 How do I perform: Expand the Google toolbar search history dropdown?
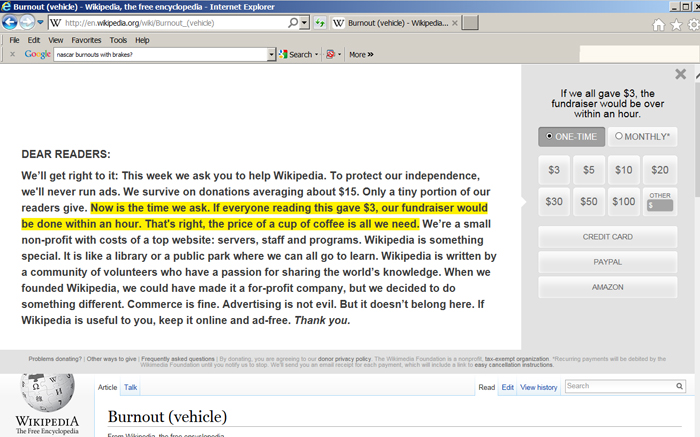coord(271,54)
